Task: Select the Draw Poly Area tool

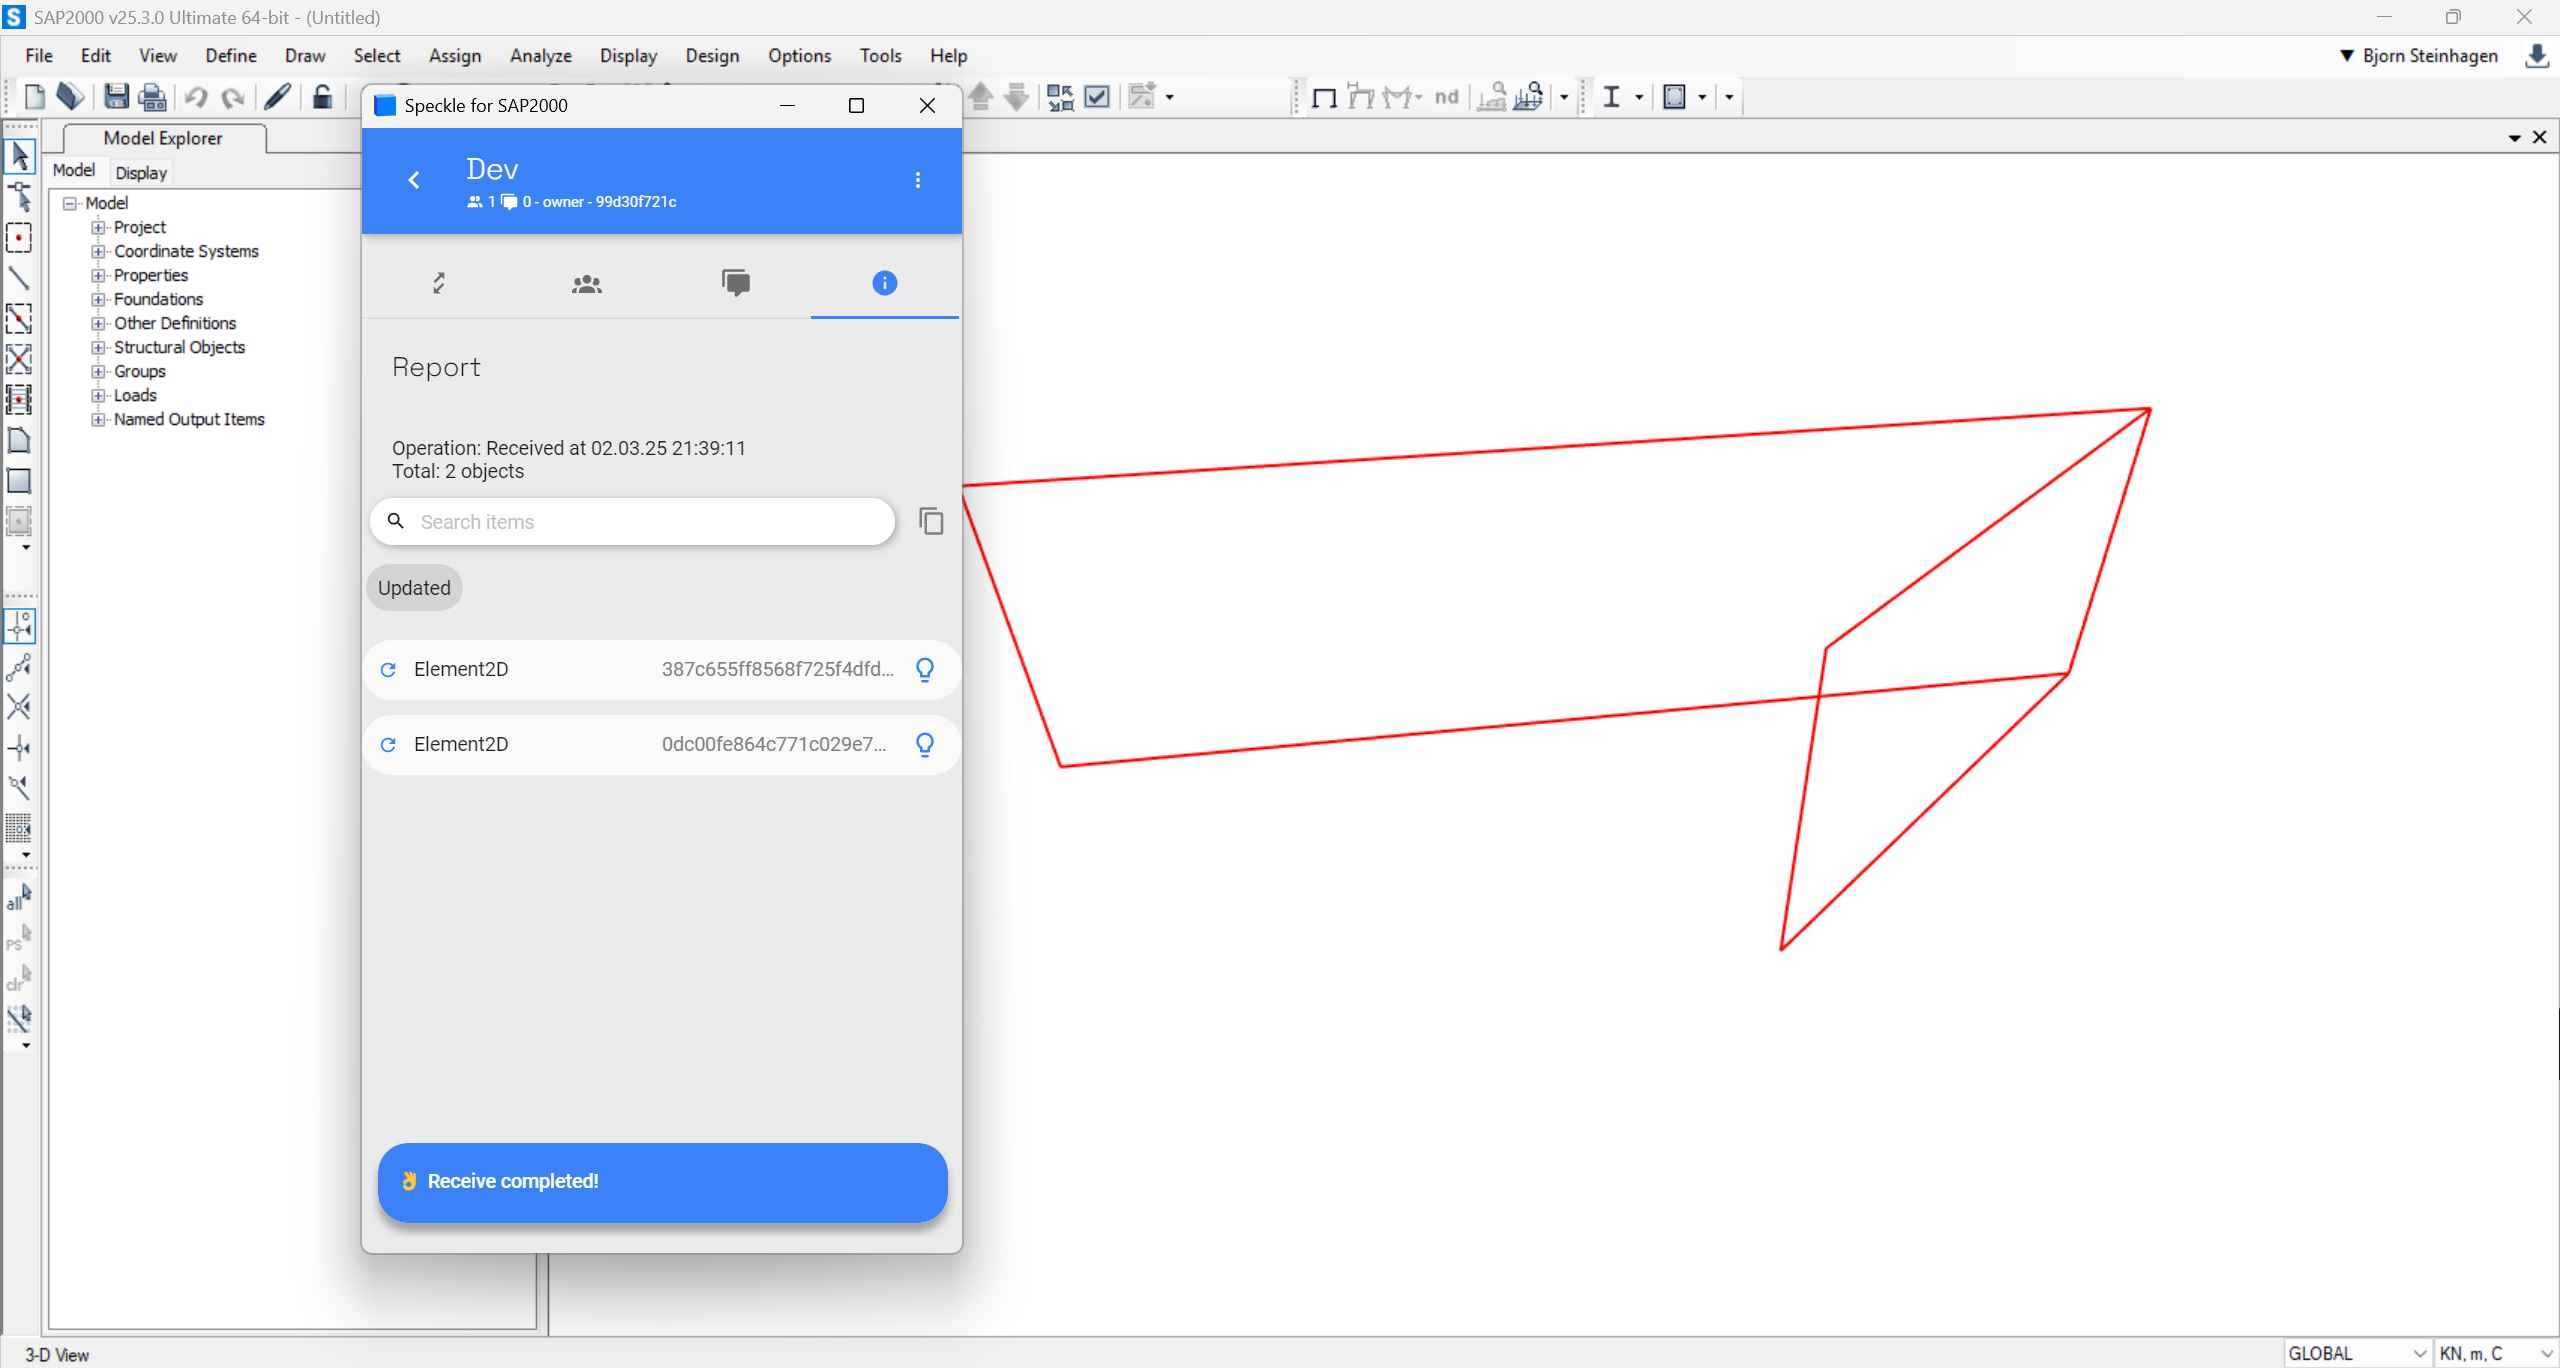Action: pos(19,440)
